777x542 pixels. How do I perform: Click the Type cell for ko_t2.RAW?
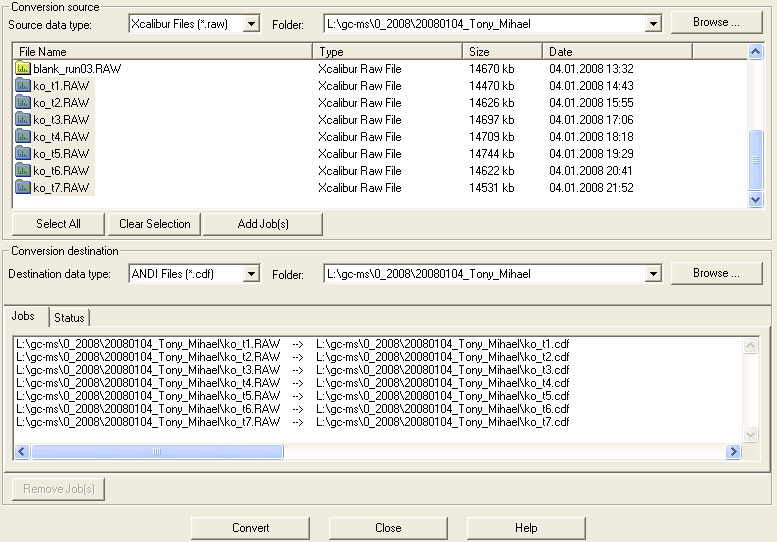(x=360, y=103)
